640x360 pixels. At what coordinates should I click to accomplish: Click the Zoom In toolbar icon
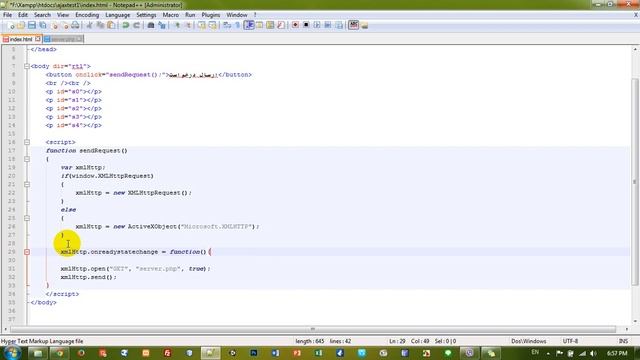[177, 25]
